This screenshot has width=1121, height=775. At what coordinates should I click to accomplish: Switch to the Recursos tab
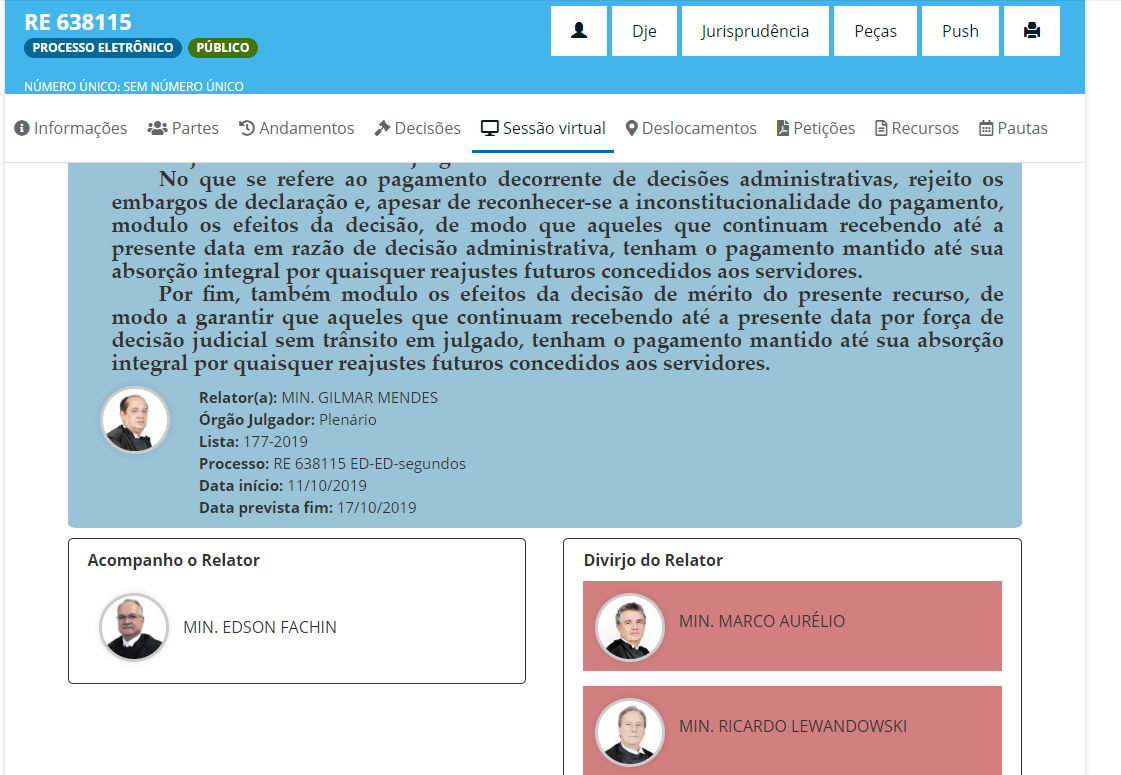pyautogui.click(x=916, y=128)
